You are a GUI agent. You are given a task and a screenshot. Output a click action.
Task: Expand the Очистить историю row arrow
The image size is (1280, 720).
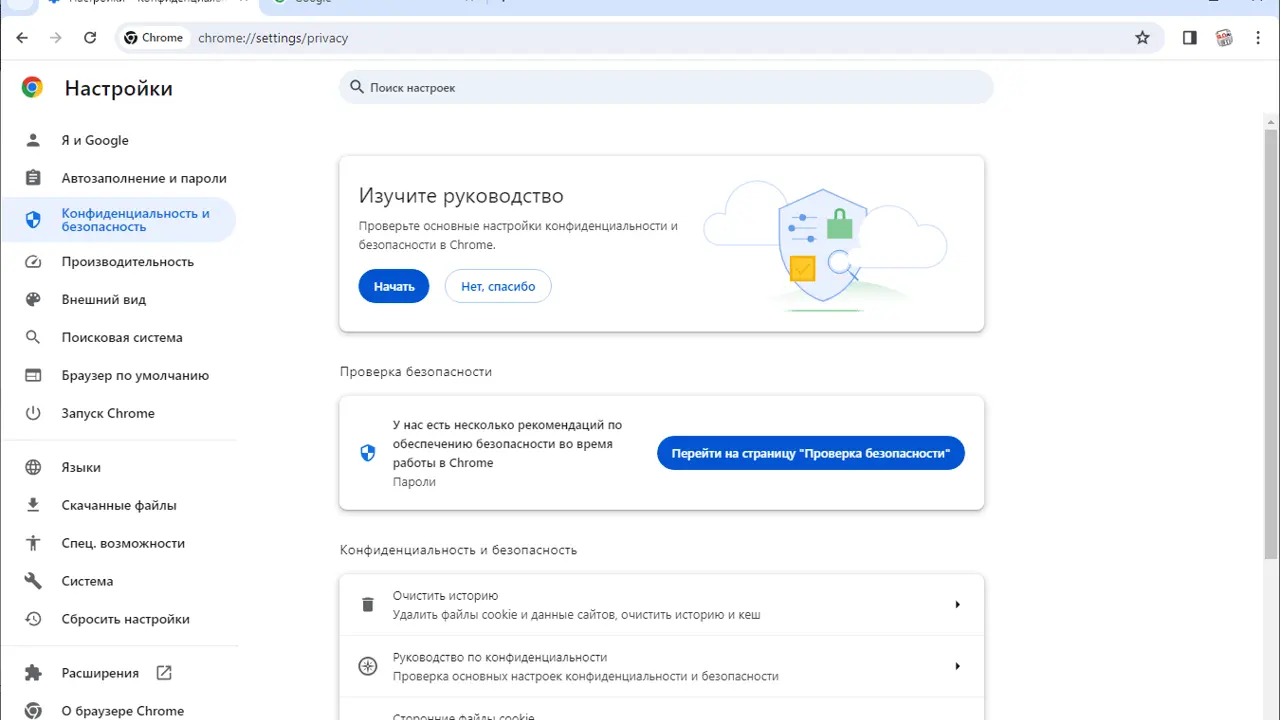point(957,605)
